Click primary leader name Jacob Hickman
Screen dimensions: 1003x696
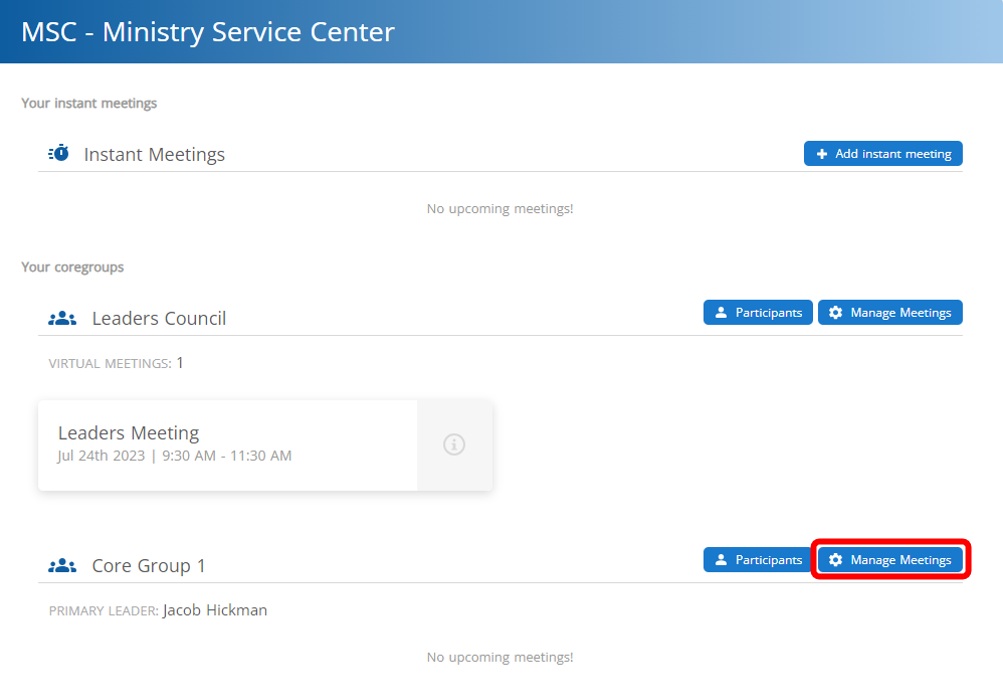215,610
